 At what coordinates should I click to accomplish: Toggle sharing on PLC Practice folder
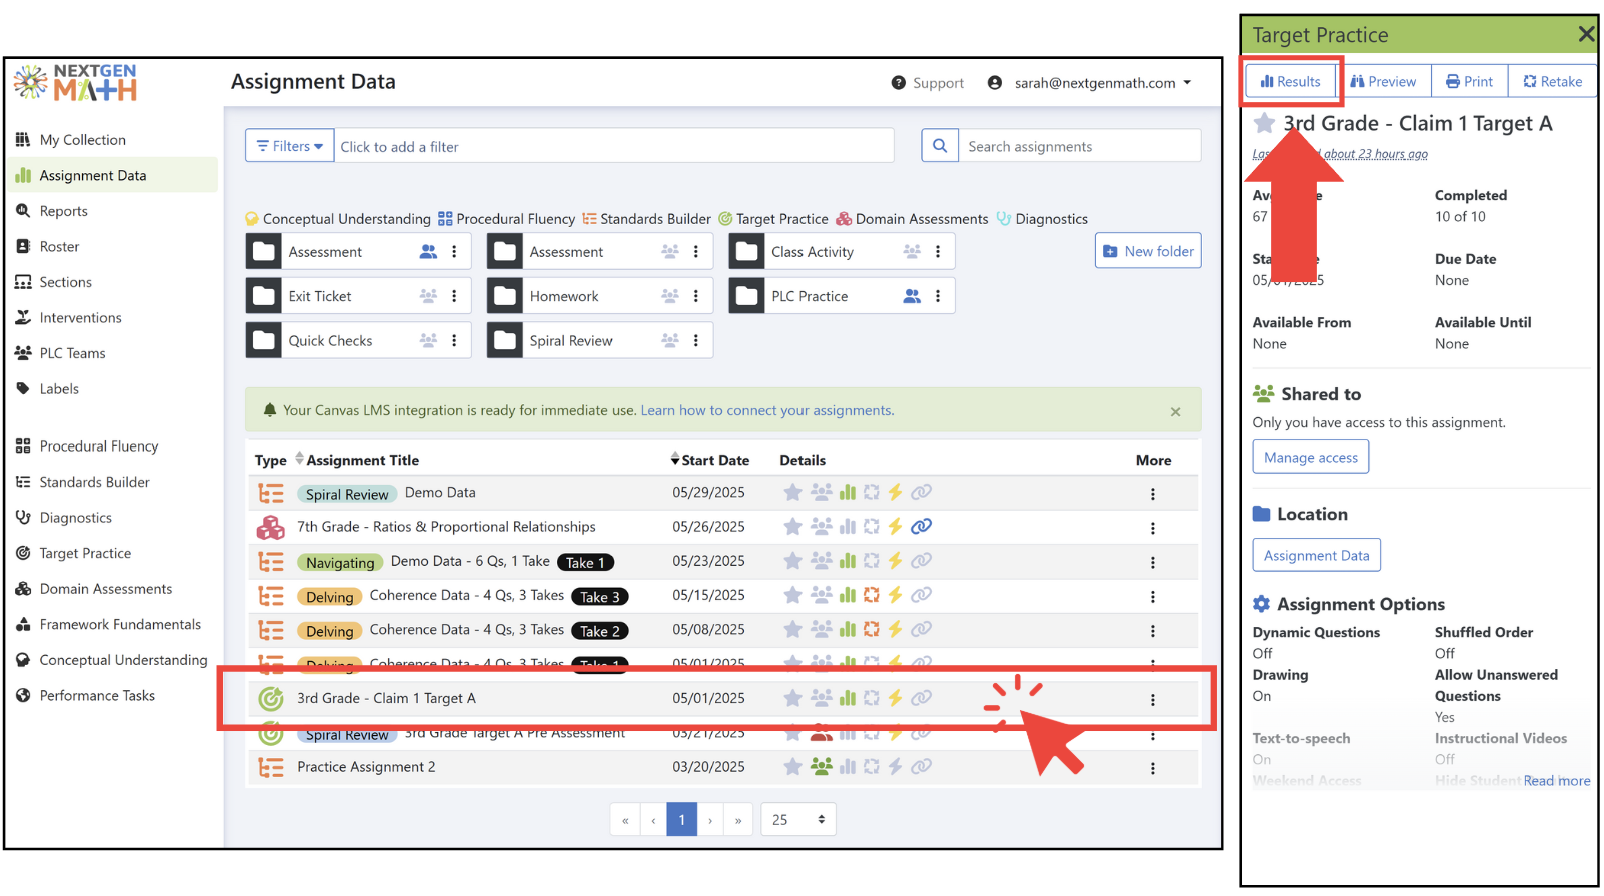912,296
